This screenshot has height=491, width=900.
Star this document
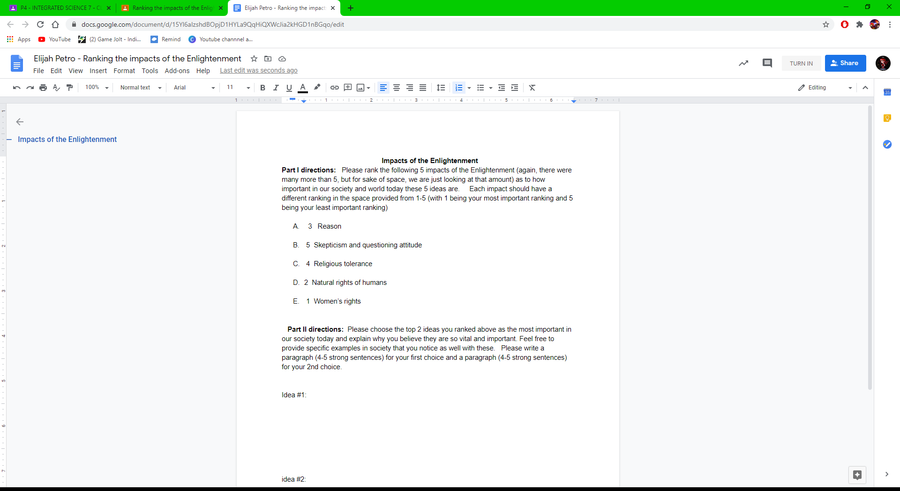[x=254, y=59]
